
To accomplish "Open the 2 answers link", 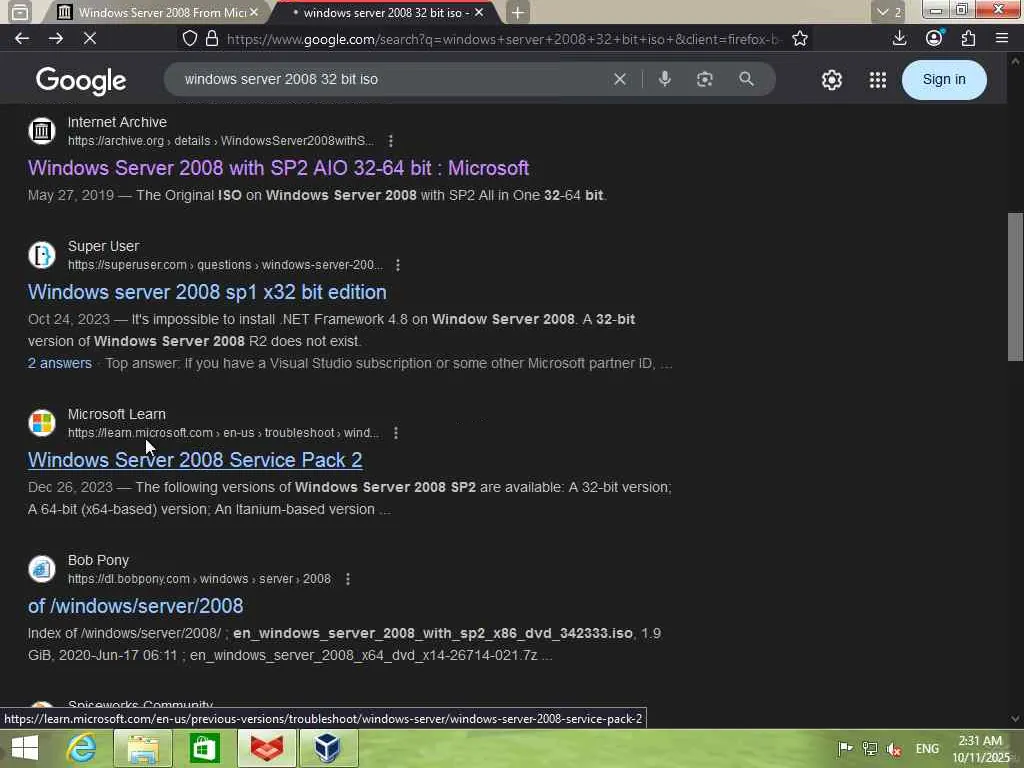I will click(59, 363).
